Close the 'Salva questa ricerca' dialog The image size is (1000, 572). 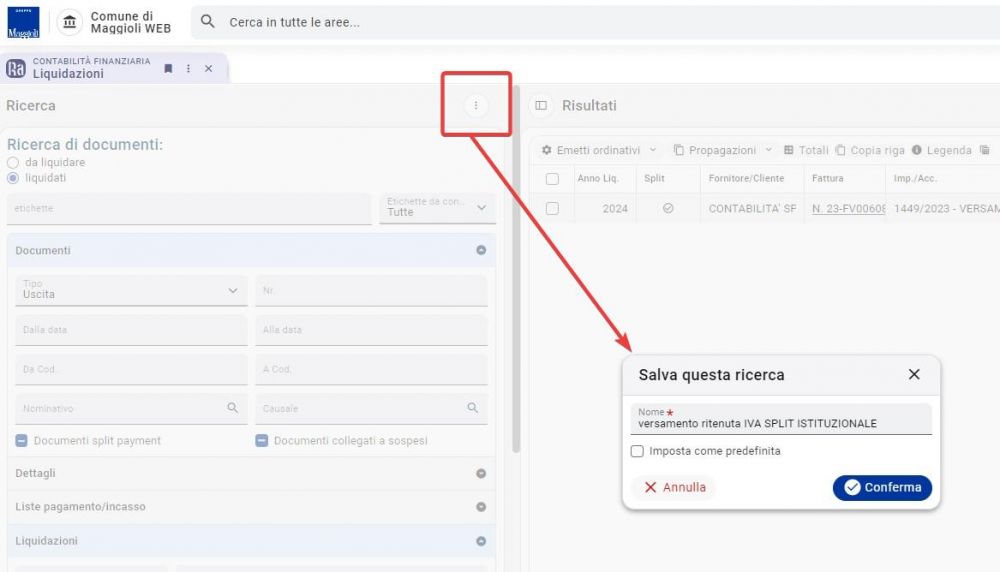pyautogui.click(x=914, y=374)
